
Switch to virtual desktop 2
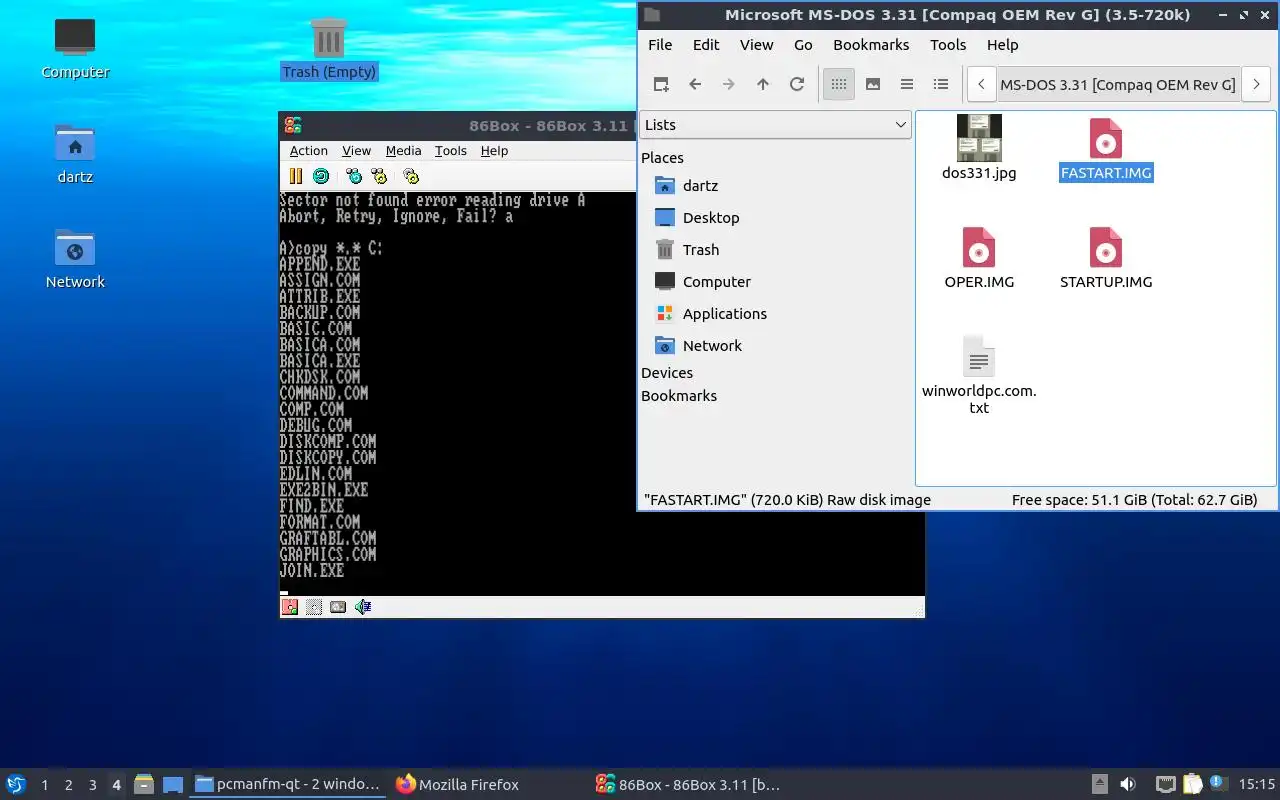pos(68,785)
